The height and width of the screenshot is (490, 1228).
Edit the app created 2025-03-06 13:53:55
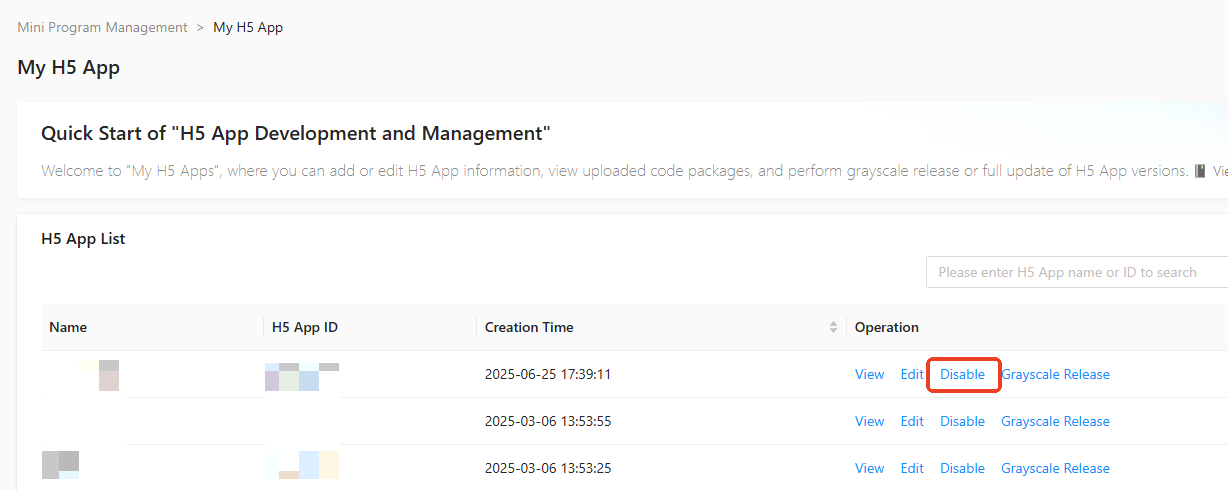912,421
